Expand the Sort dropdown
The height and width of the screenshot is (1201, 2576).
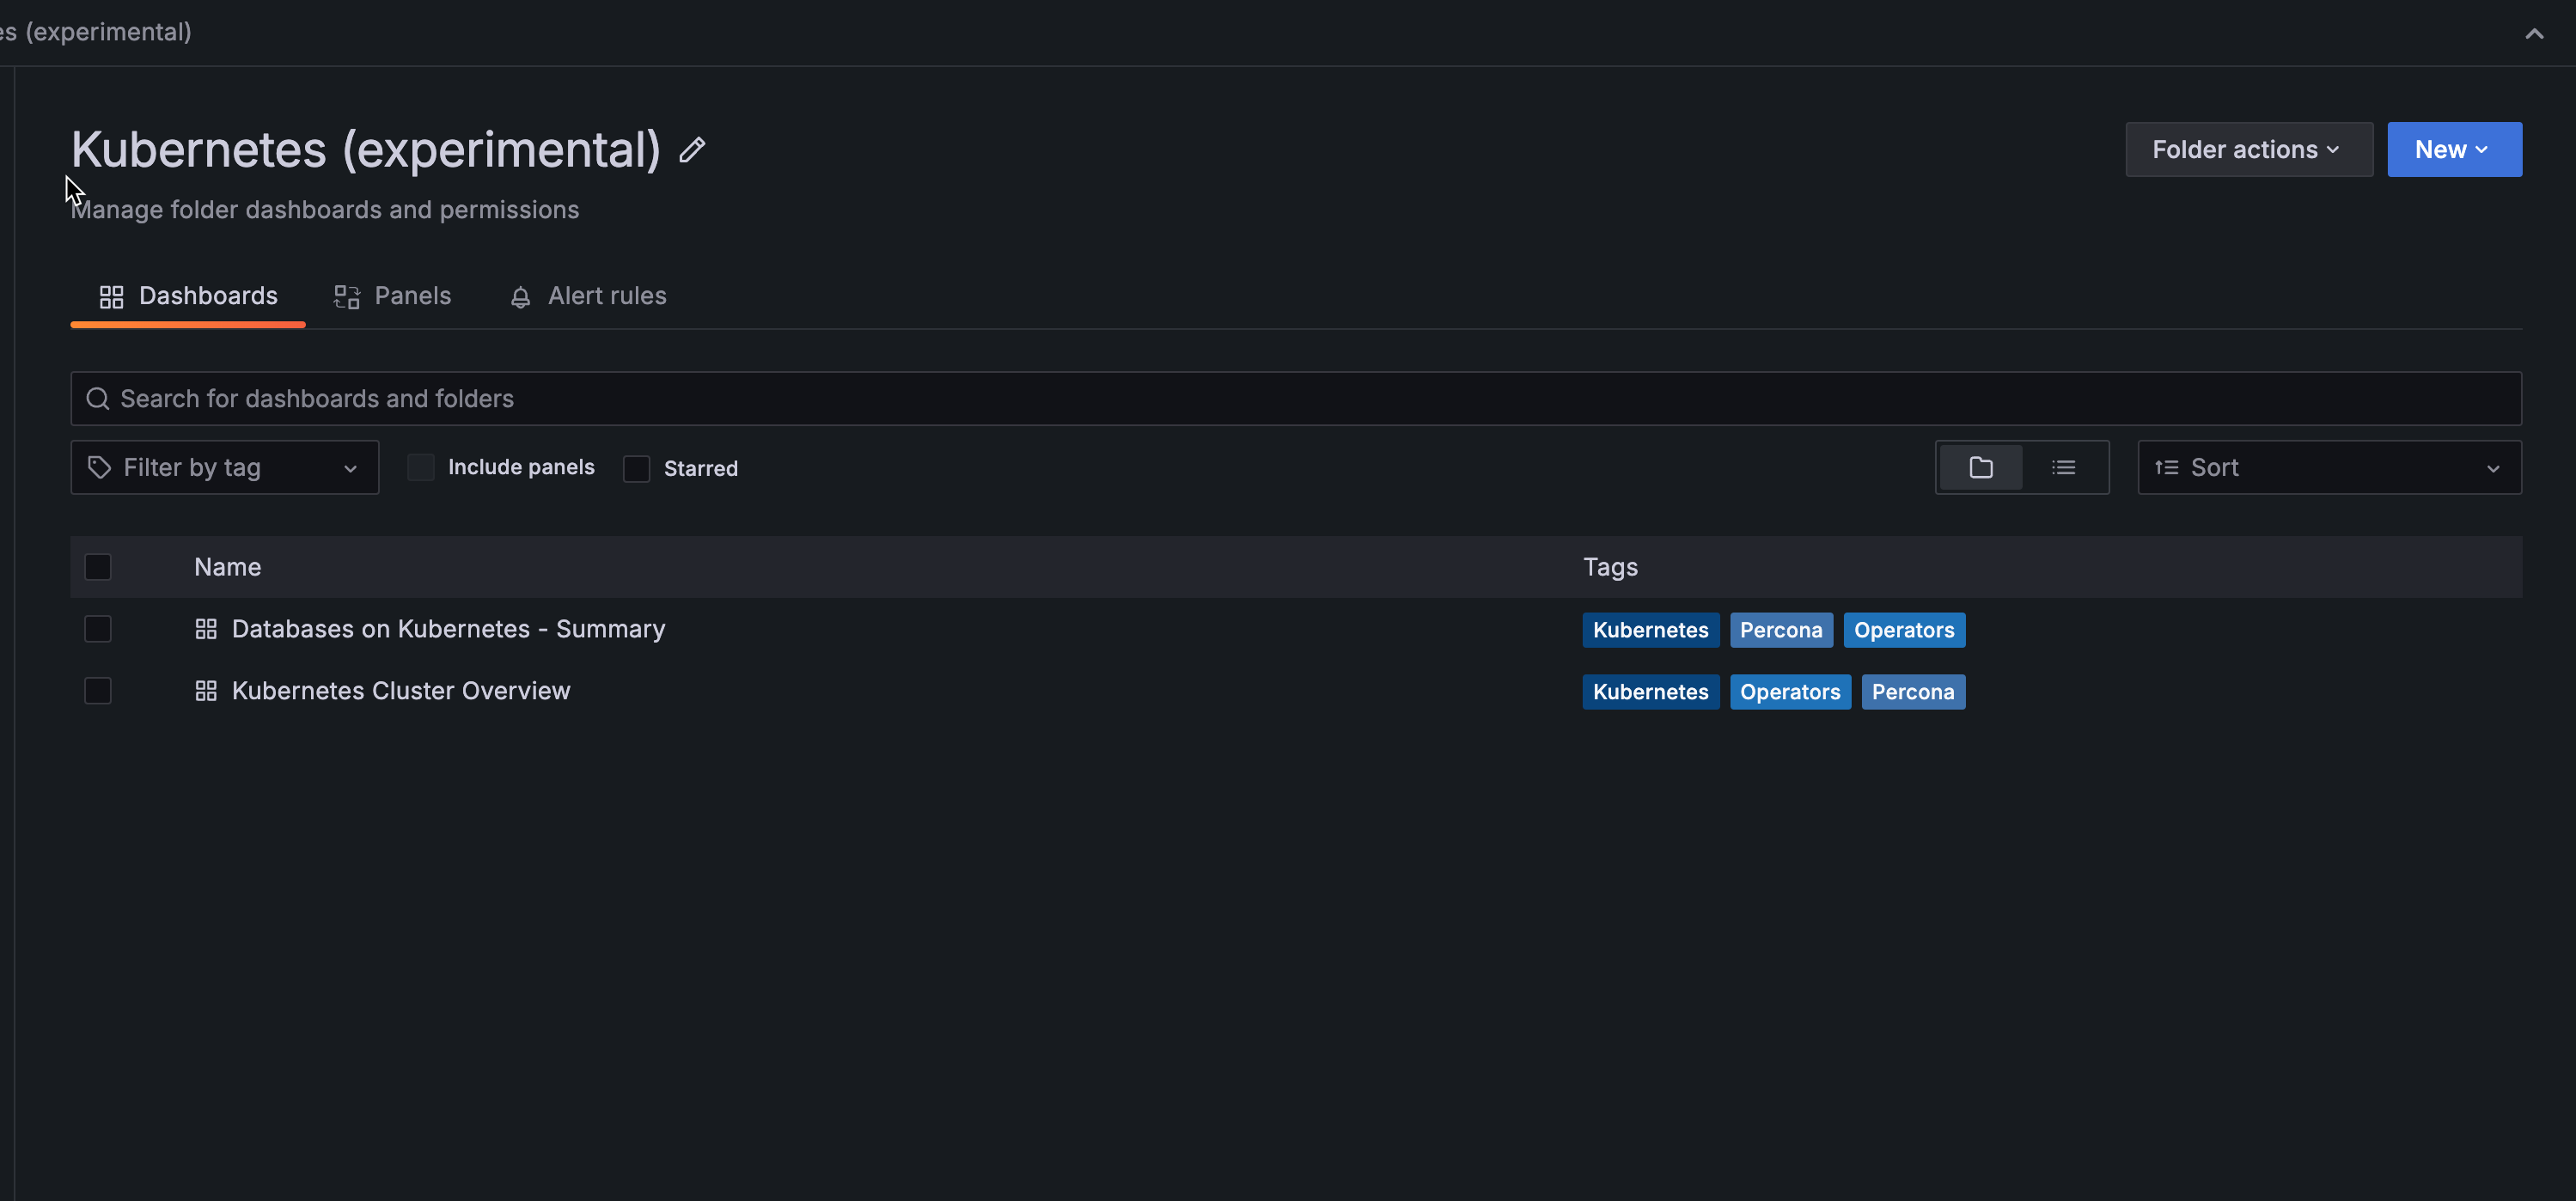tap(2328, 467)
